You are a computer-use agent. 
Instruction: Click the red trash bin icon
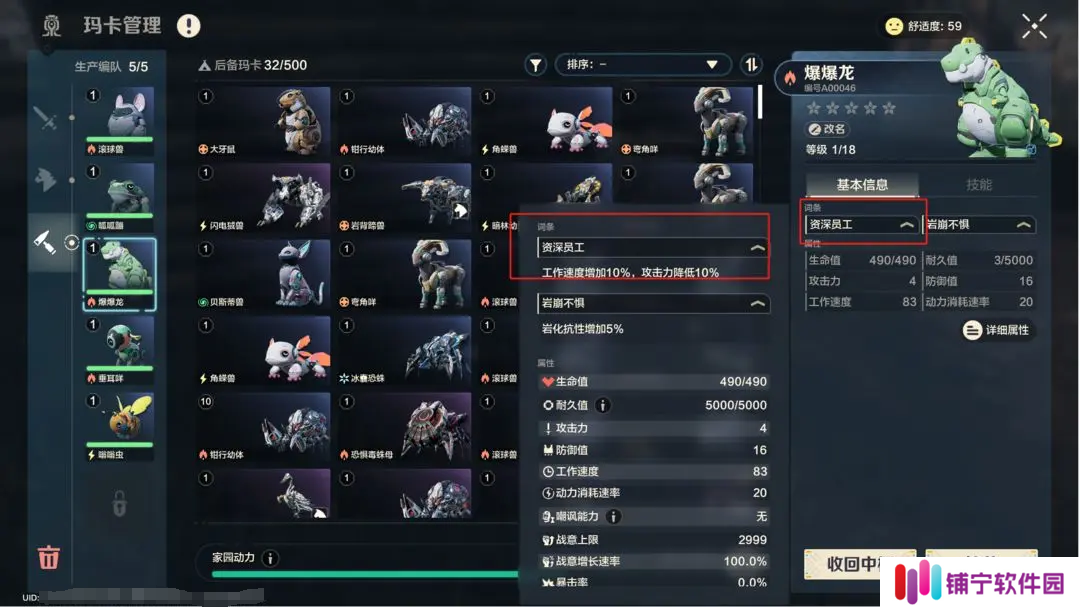[x=48, y=557]
